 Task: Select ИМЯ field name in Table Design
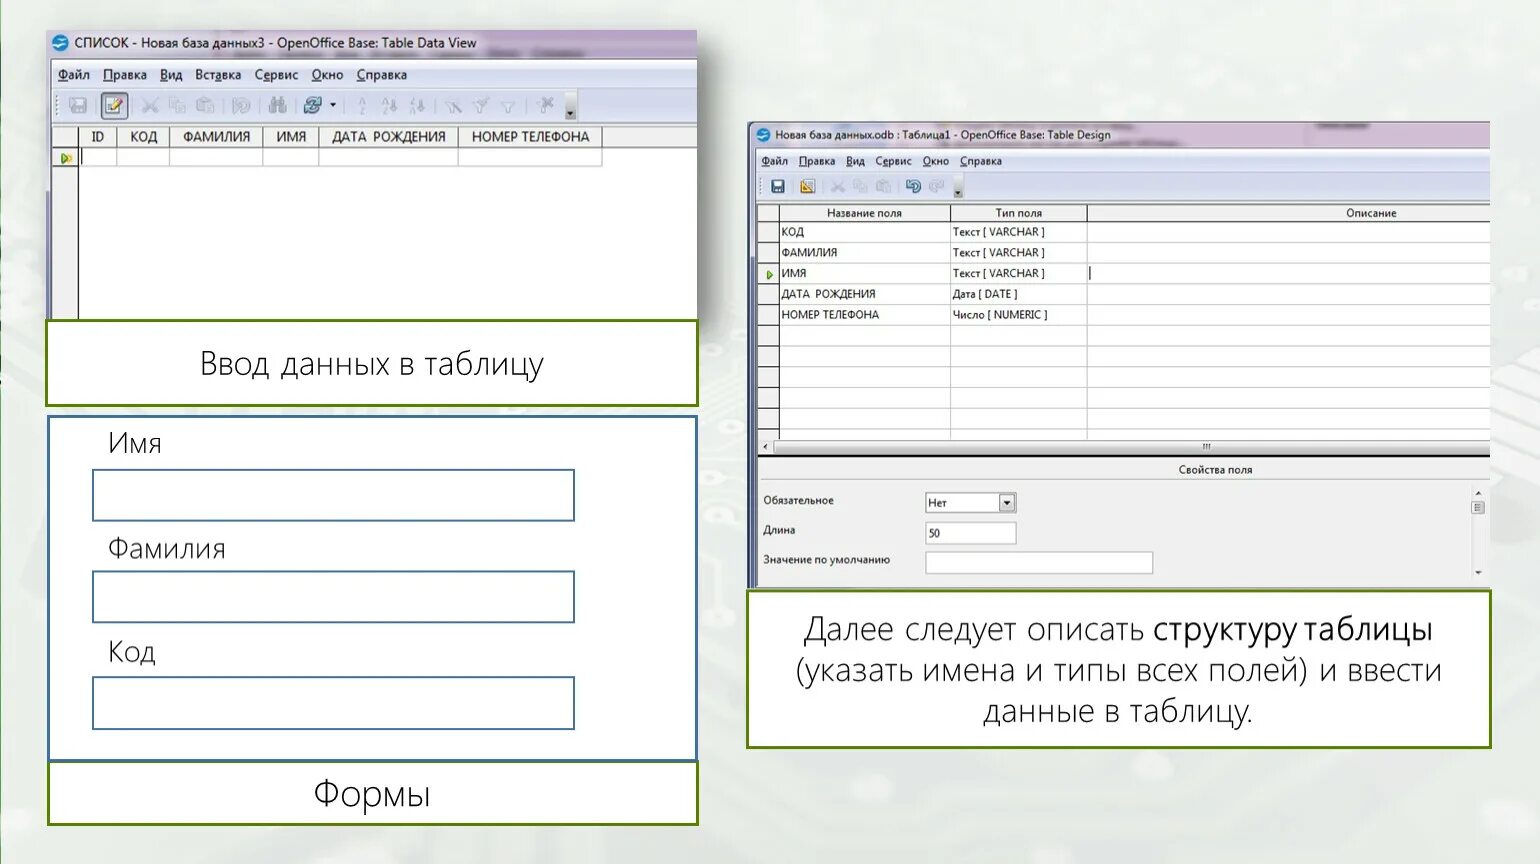coord(864,273)
